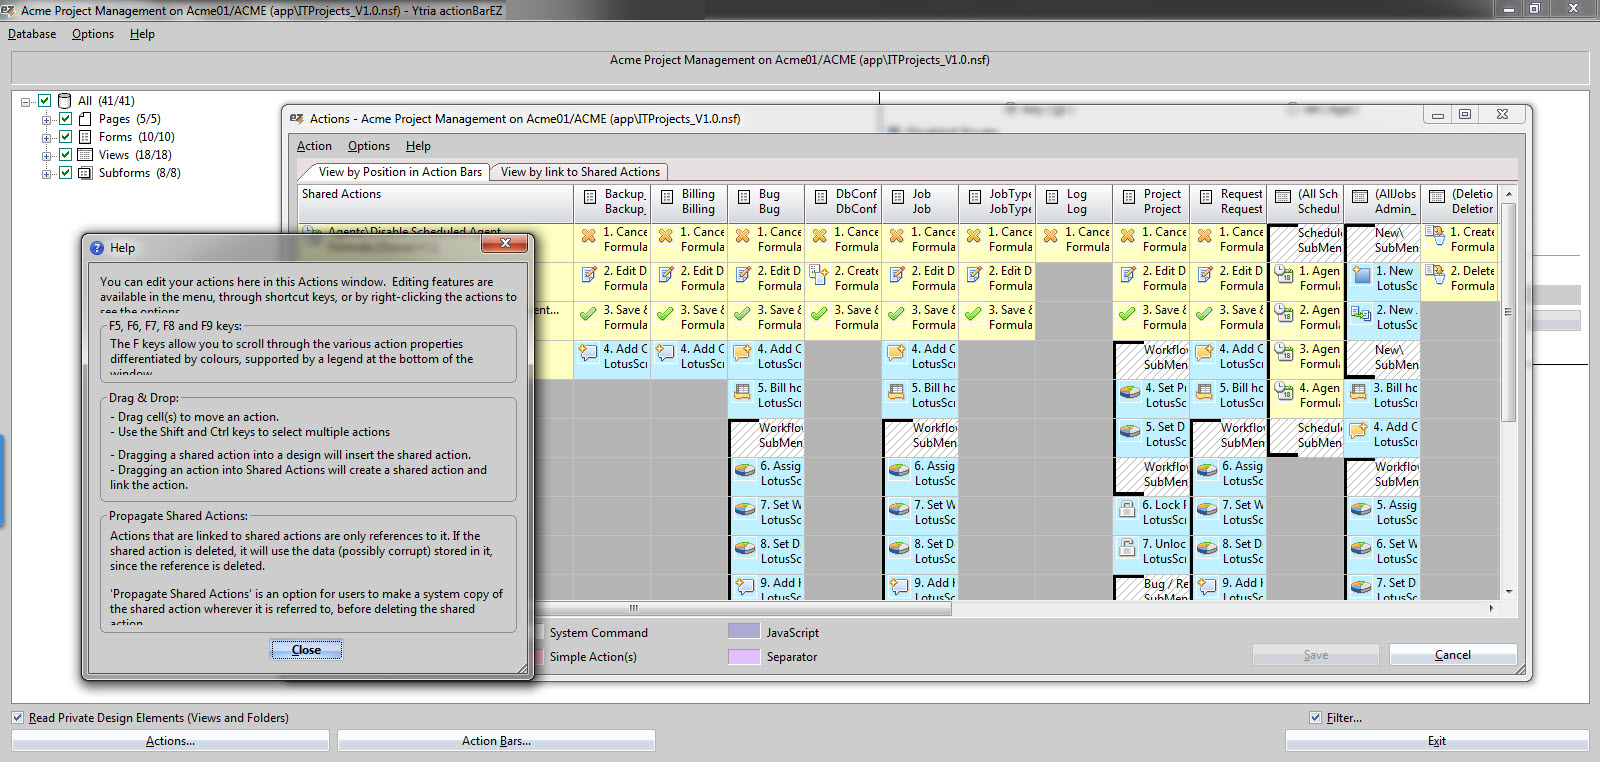Click the Edit Document pencil icon in Billing column
Image resolution: width=1600 pixels, height=762 pixels.
tap(666, 274)
